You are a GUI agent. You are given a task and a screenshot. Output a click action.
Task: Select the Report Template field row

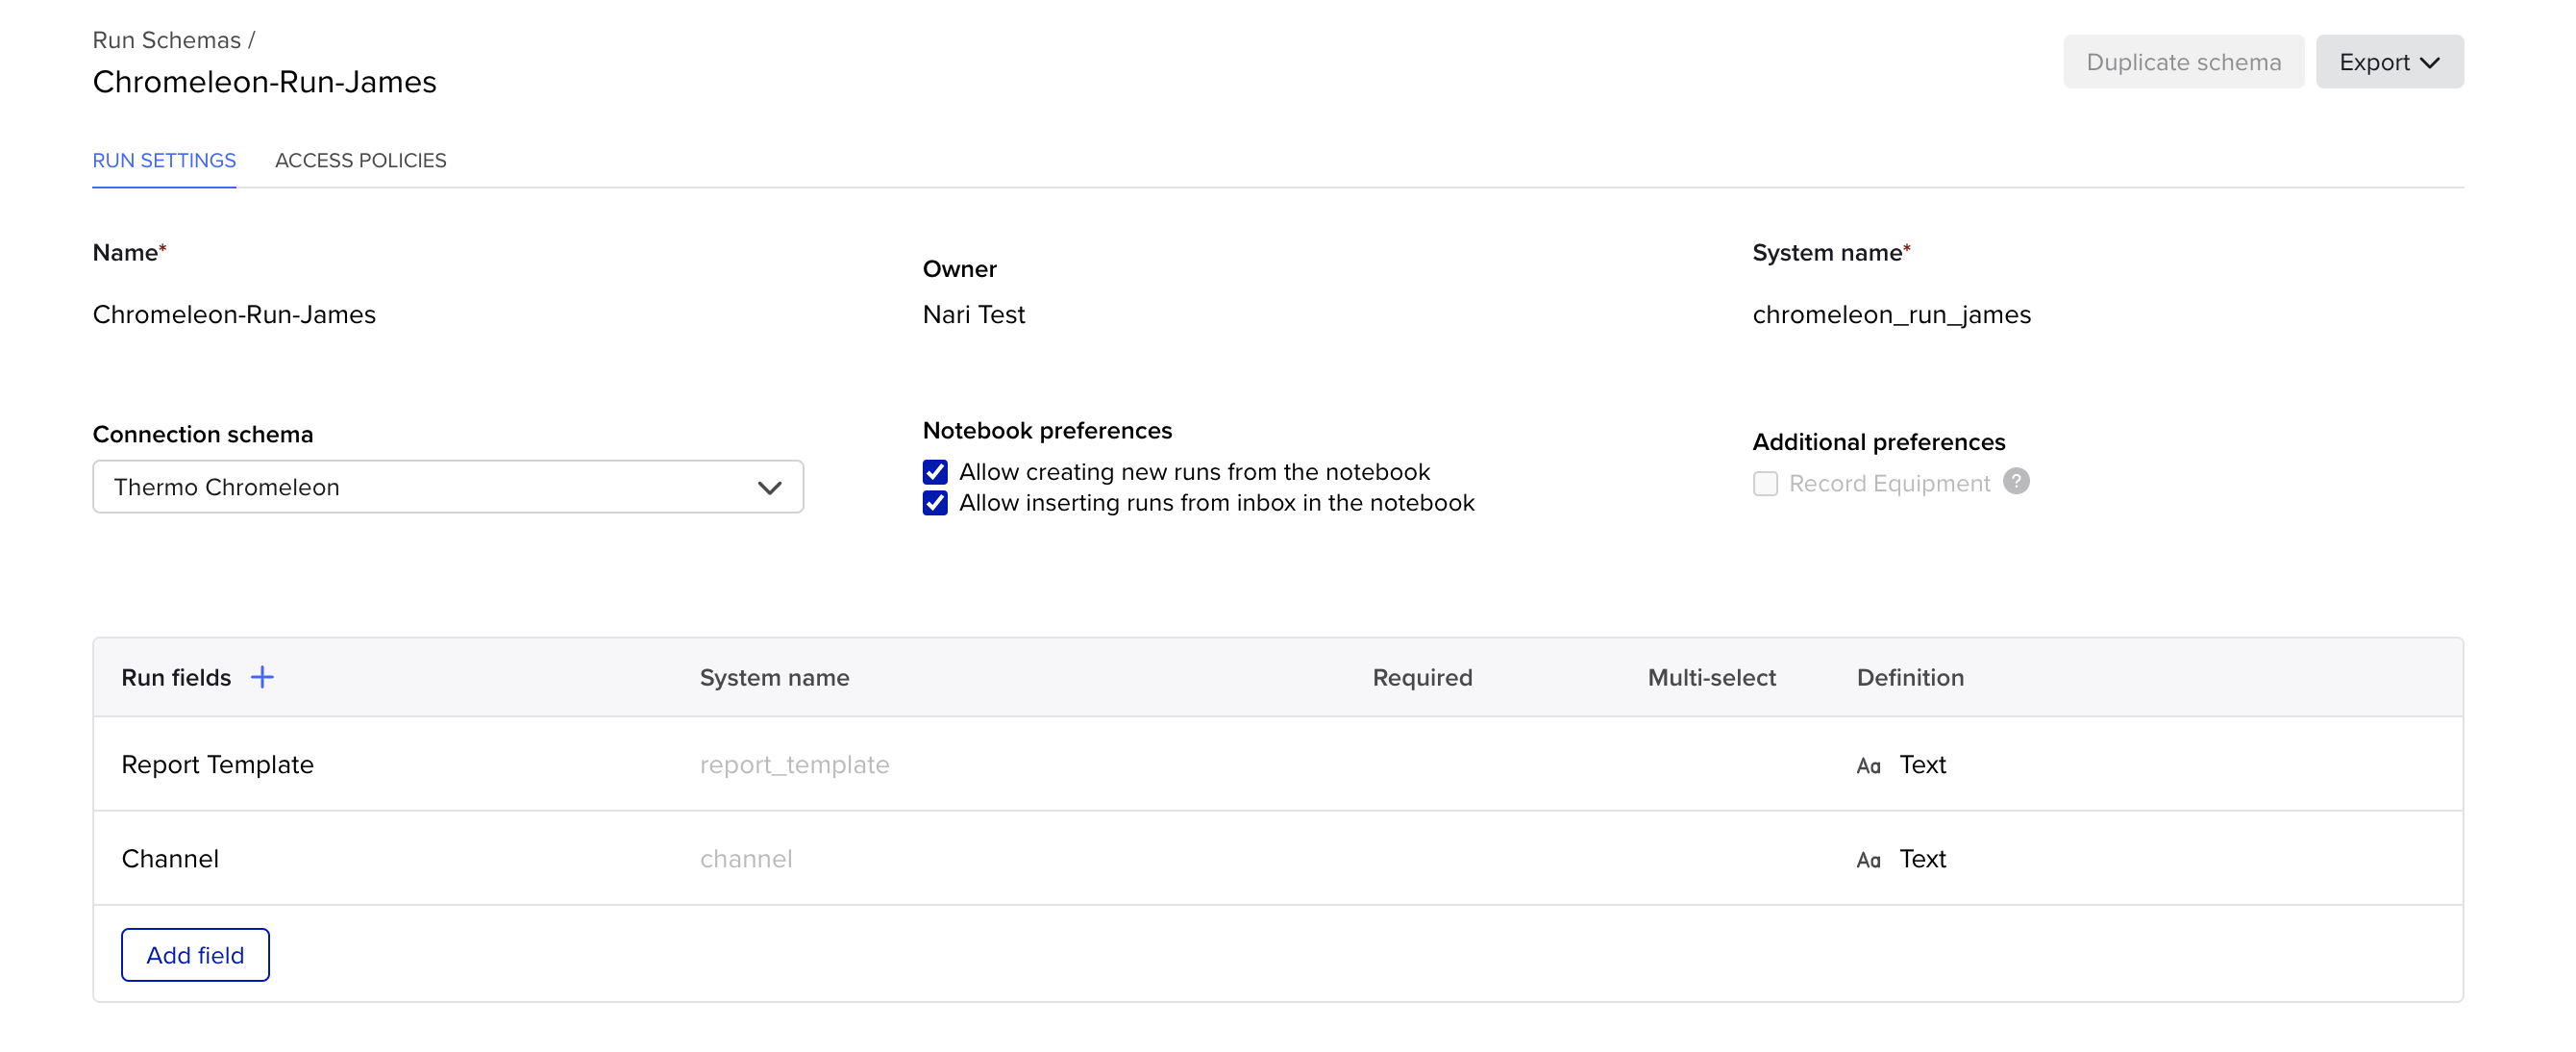pos(217,765)
